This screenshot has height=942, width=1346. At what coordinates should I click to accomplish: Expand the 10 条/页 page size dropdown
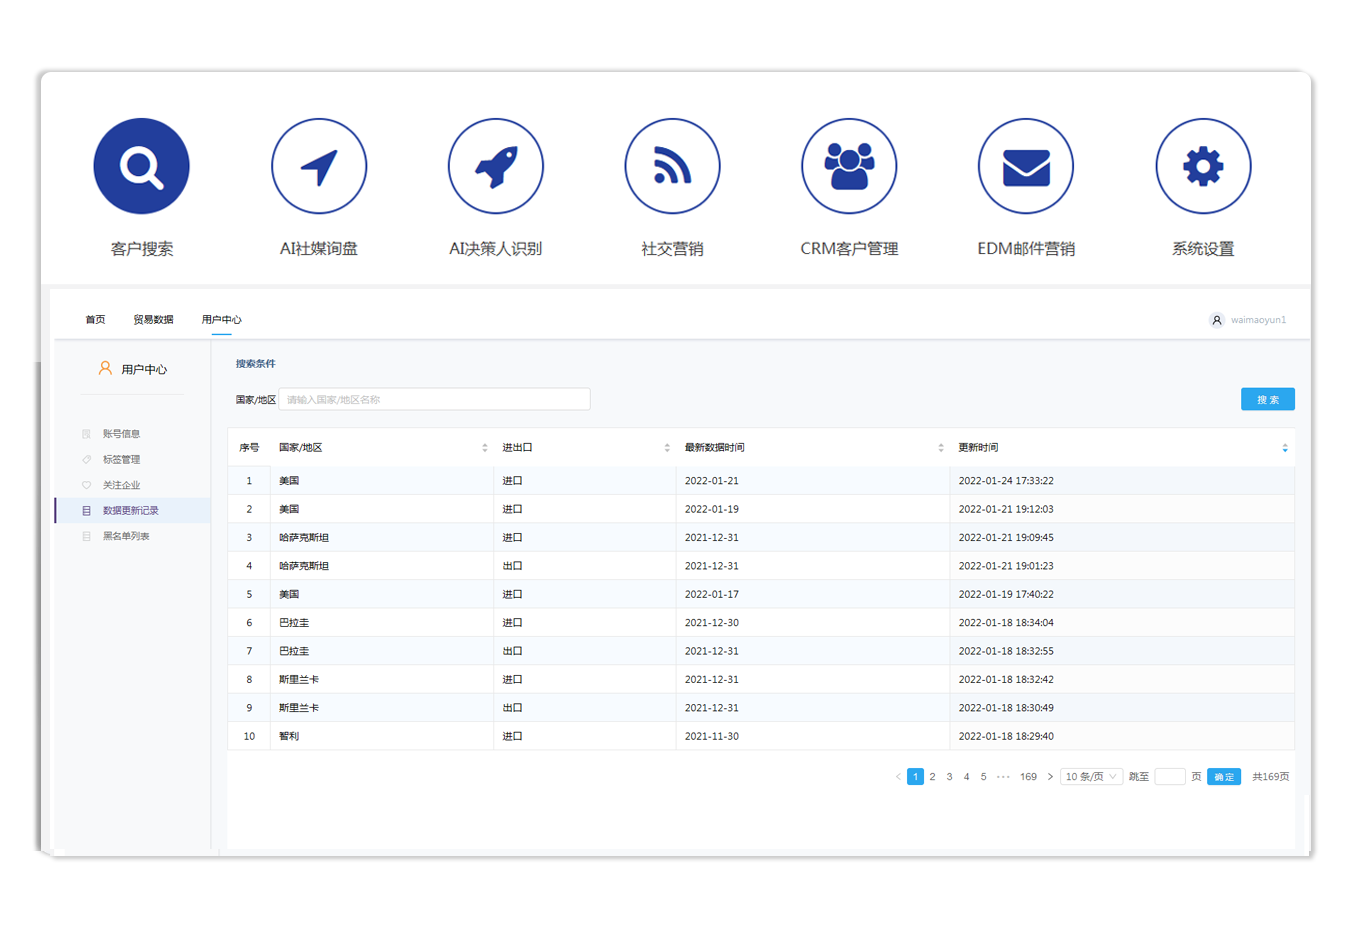coord(1091,777)
